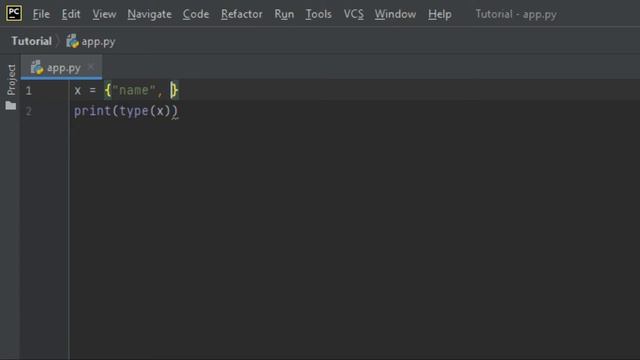The height and width of the screenshot is (360, 640).
Task: Click the closing curly brace on line 1
Action: pyautogui.click(x=175, y=90)
